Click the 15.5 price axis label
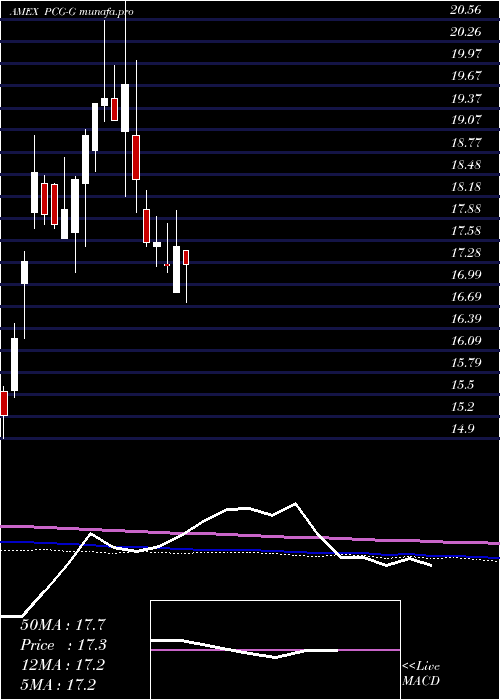500x700 pixels. 462,384
